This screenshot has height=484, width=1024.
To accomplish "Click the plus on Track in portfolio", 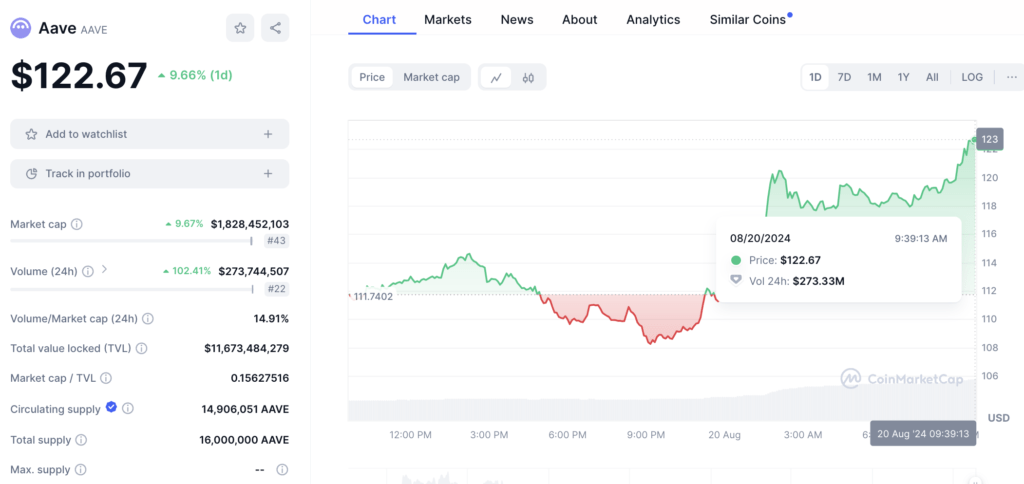I will [268, 174].
